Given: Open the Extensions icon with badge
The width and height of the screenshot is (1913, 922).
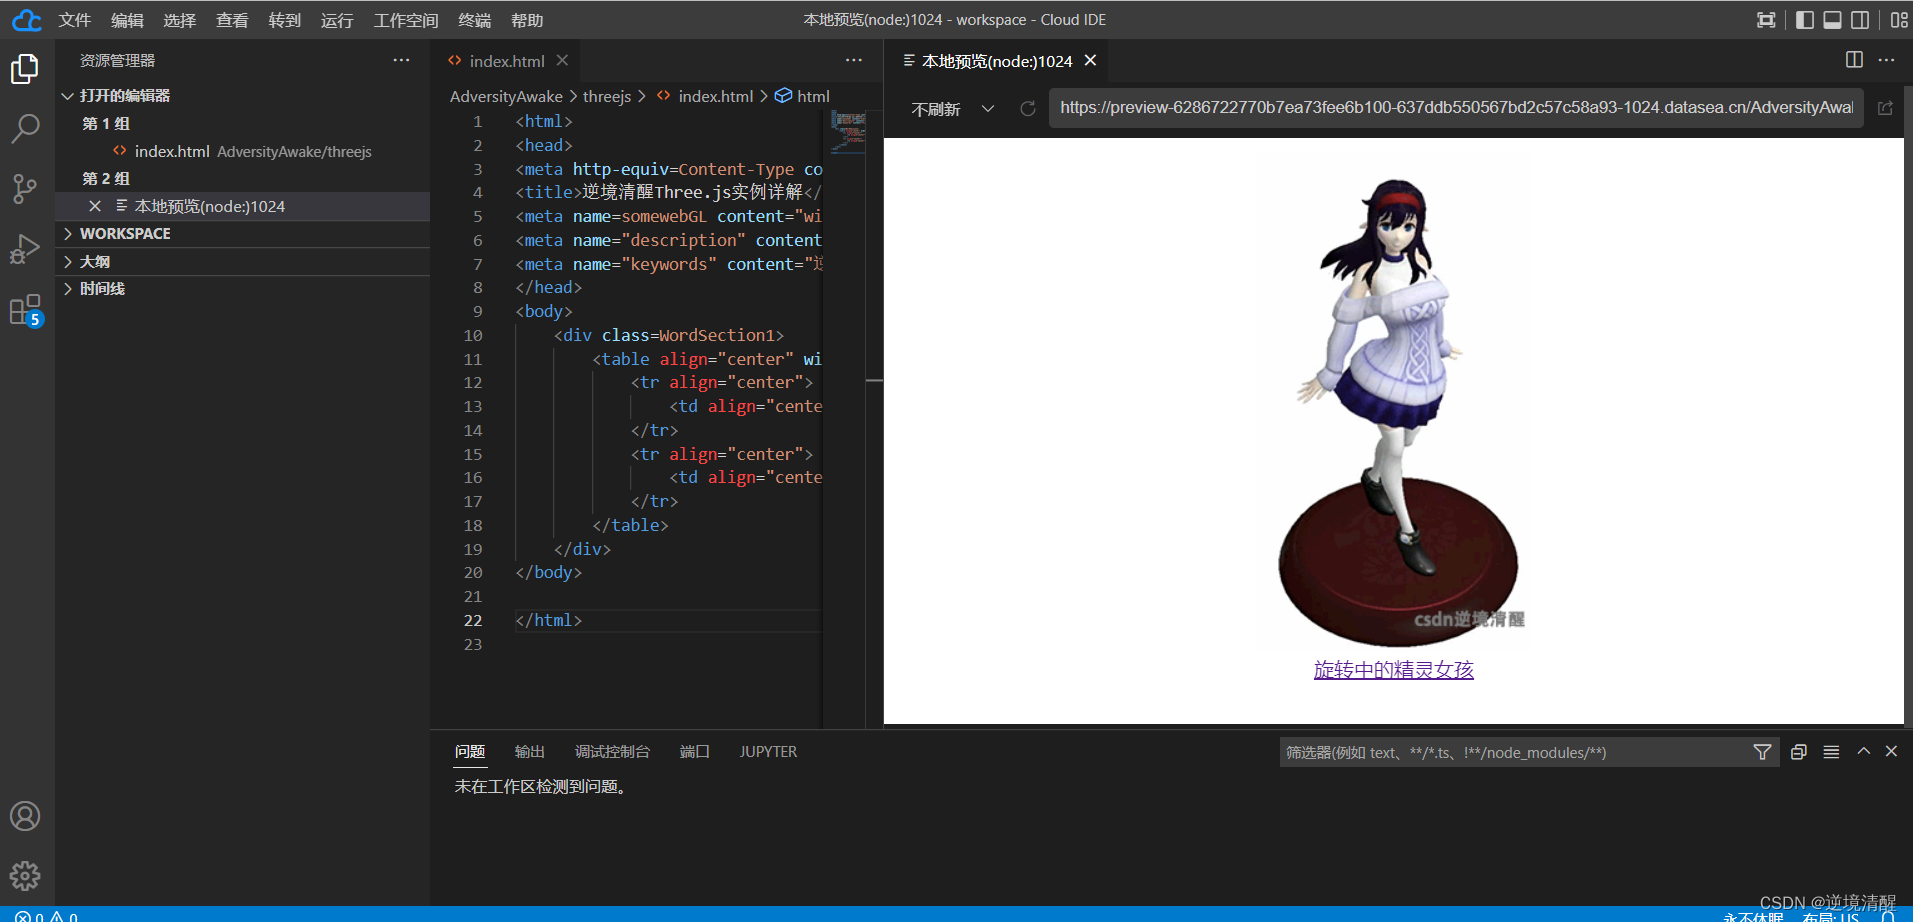Looking at the screenshot, I should 25,310.
